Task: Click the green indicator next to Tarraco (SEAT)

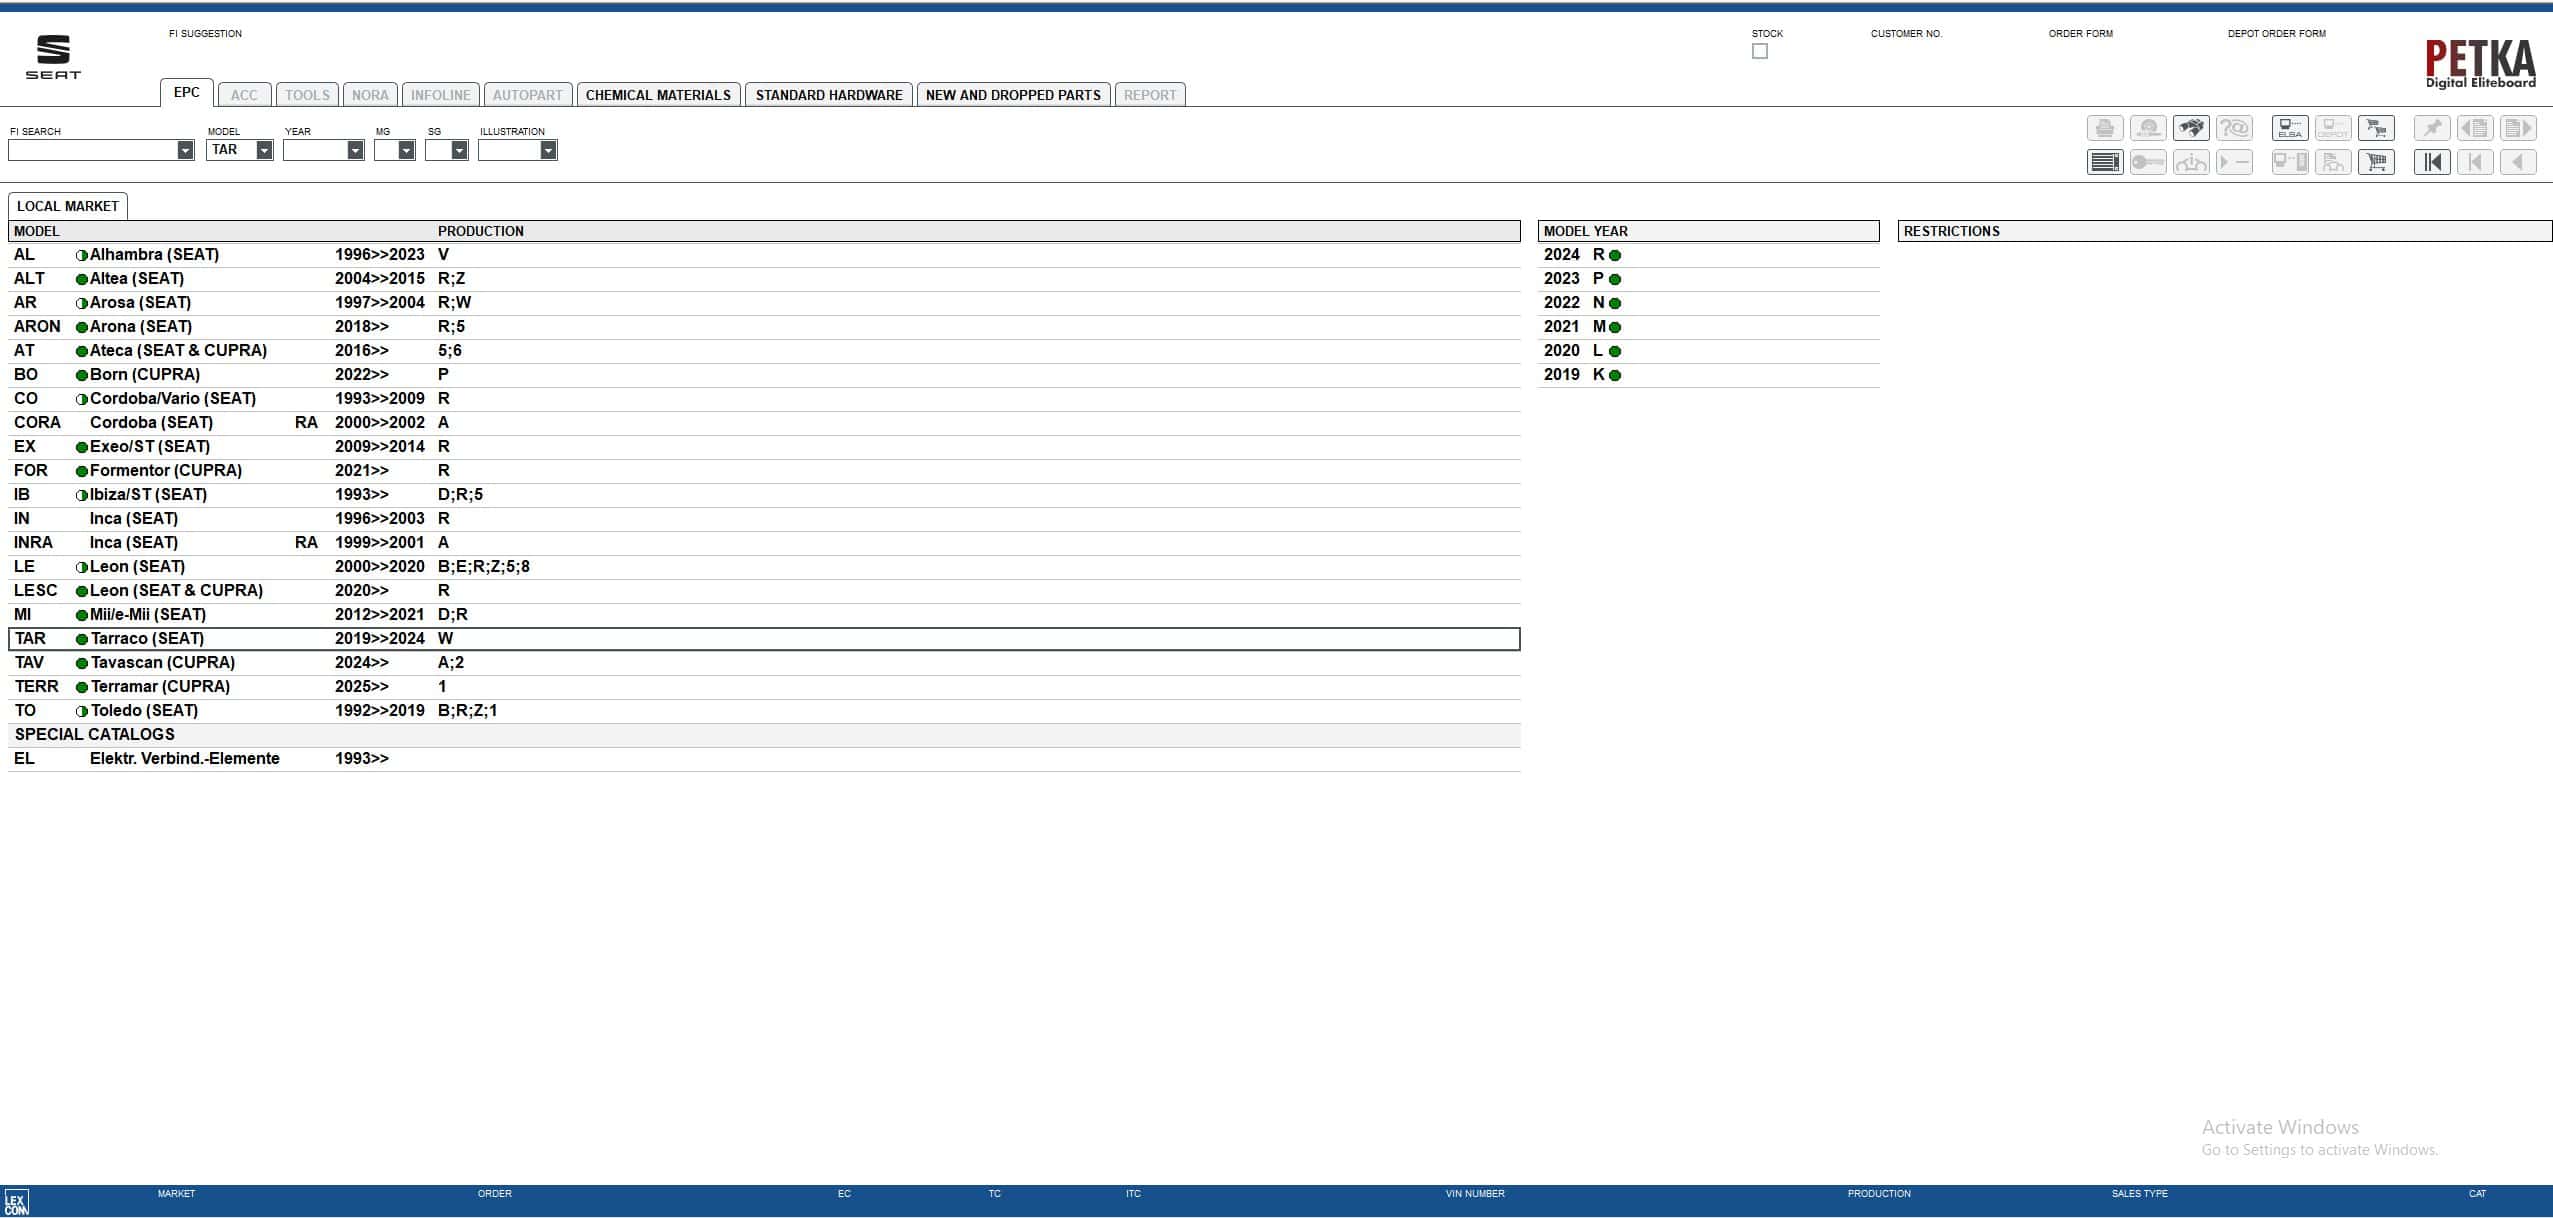Action: click(81, 638)
